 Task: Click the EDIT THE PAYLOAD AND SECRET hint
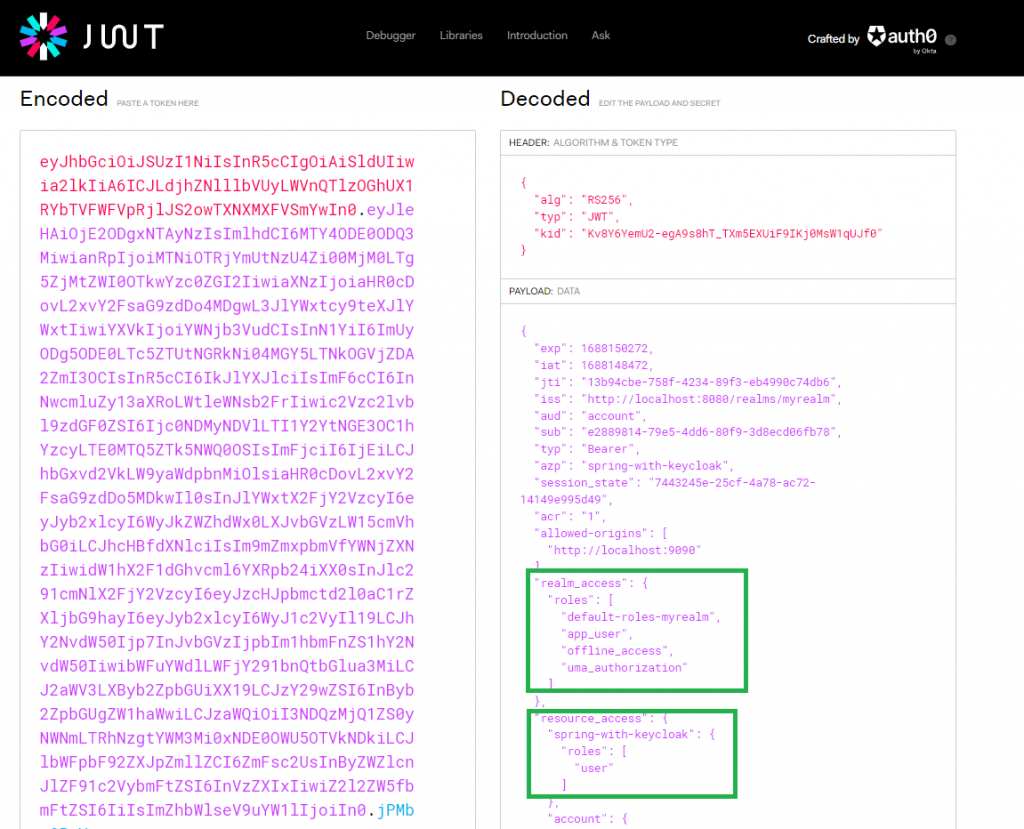[x=660, y=103]
